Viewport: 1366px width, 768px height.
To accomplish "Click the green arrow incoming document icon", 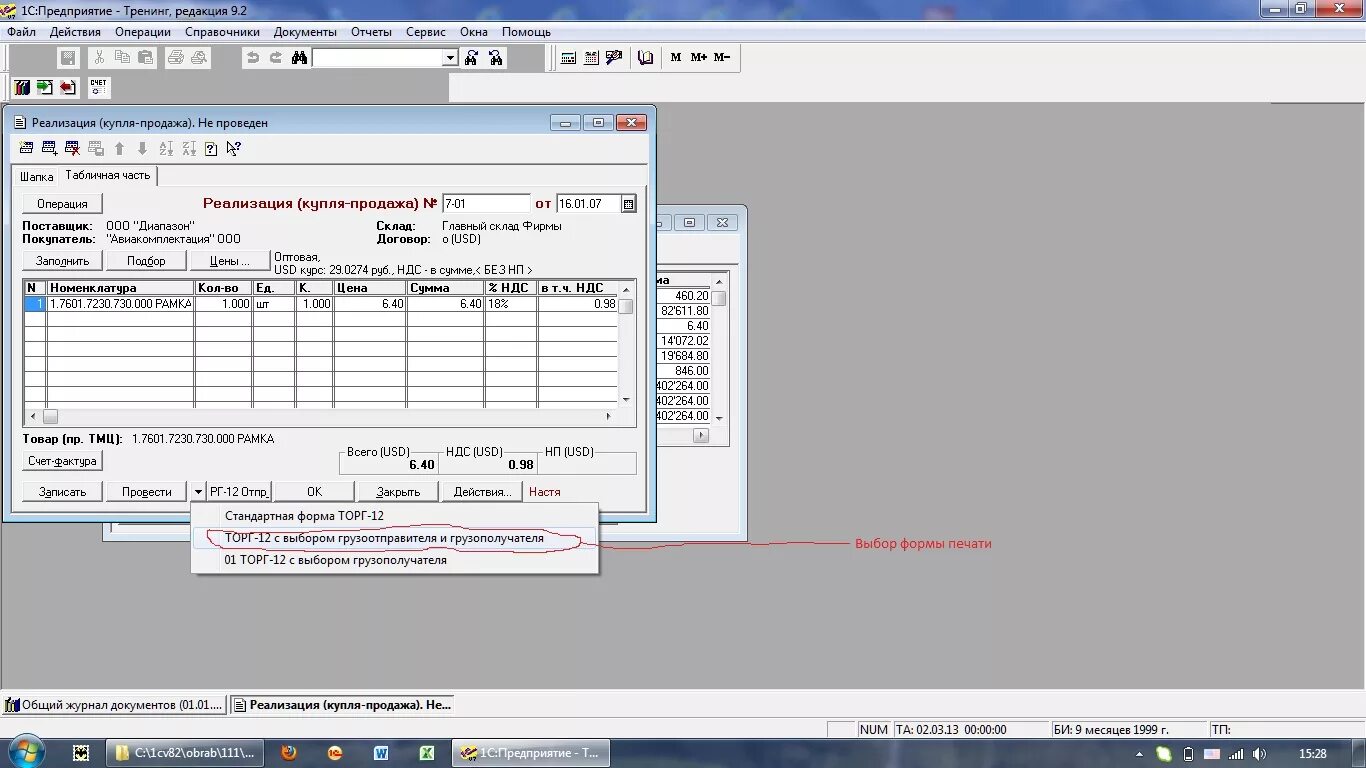I will click(45, 88).
